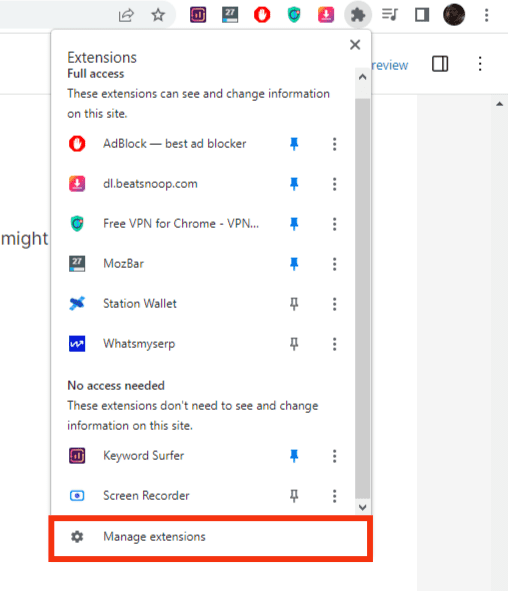Open Manage extensions
Viewport: 508px width, 591px height.
point(210,538)
